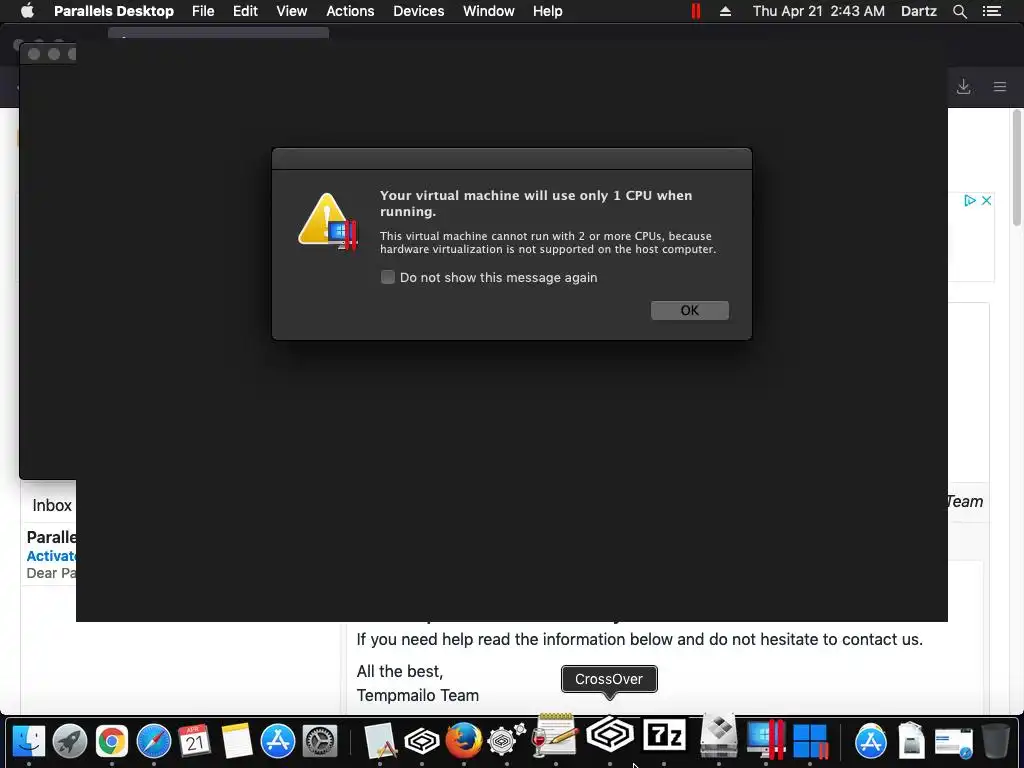Click the eject icon in the menu bar

[725, 11]
